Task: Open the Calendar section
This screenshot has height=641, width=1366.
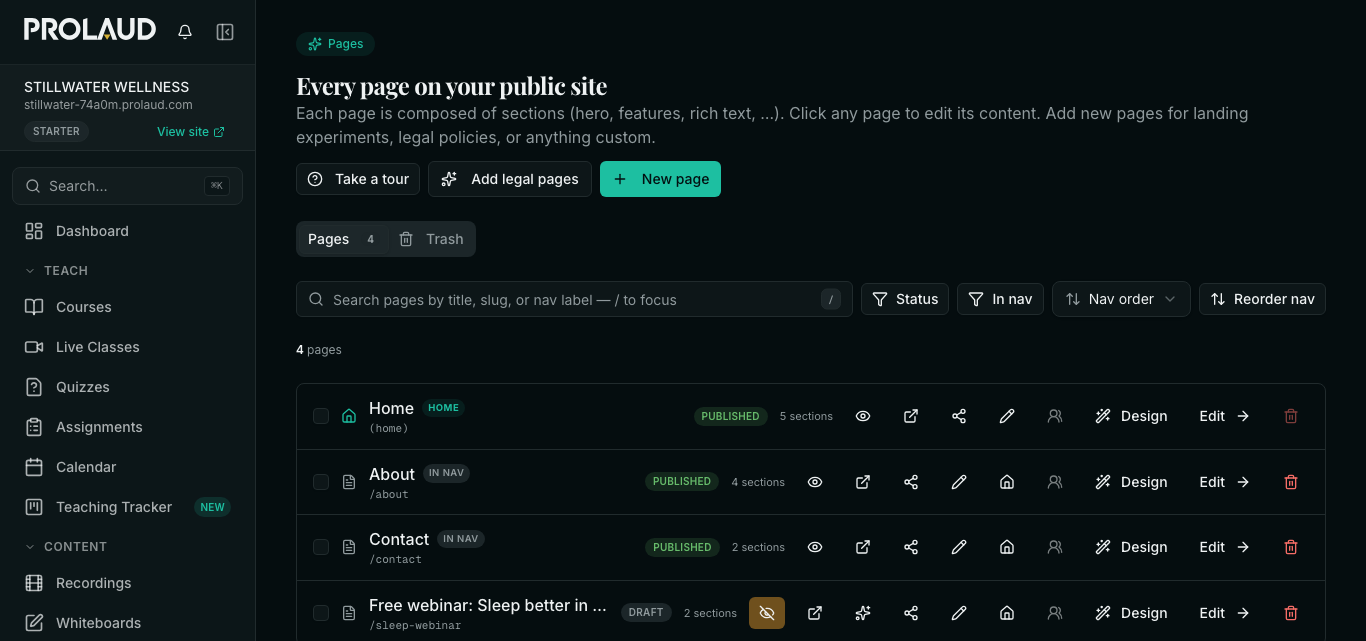Action: click(128, 467)
